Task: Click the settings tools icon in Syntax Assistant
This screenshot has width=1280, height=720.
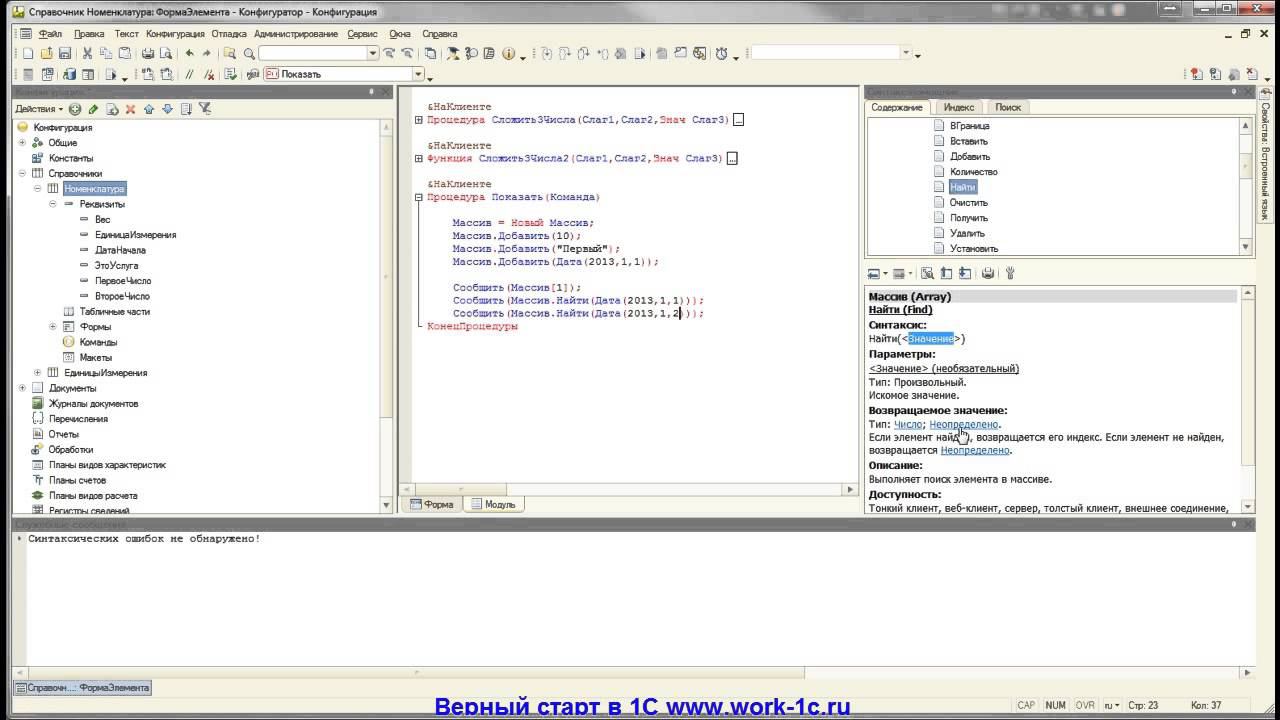Action: tap(1010, 273)
